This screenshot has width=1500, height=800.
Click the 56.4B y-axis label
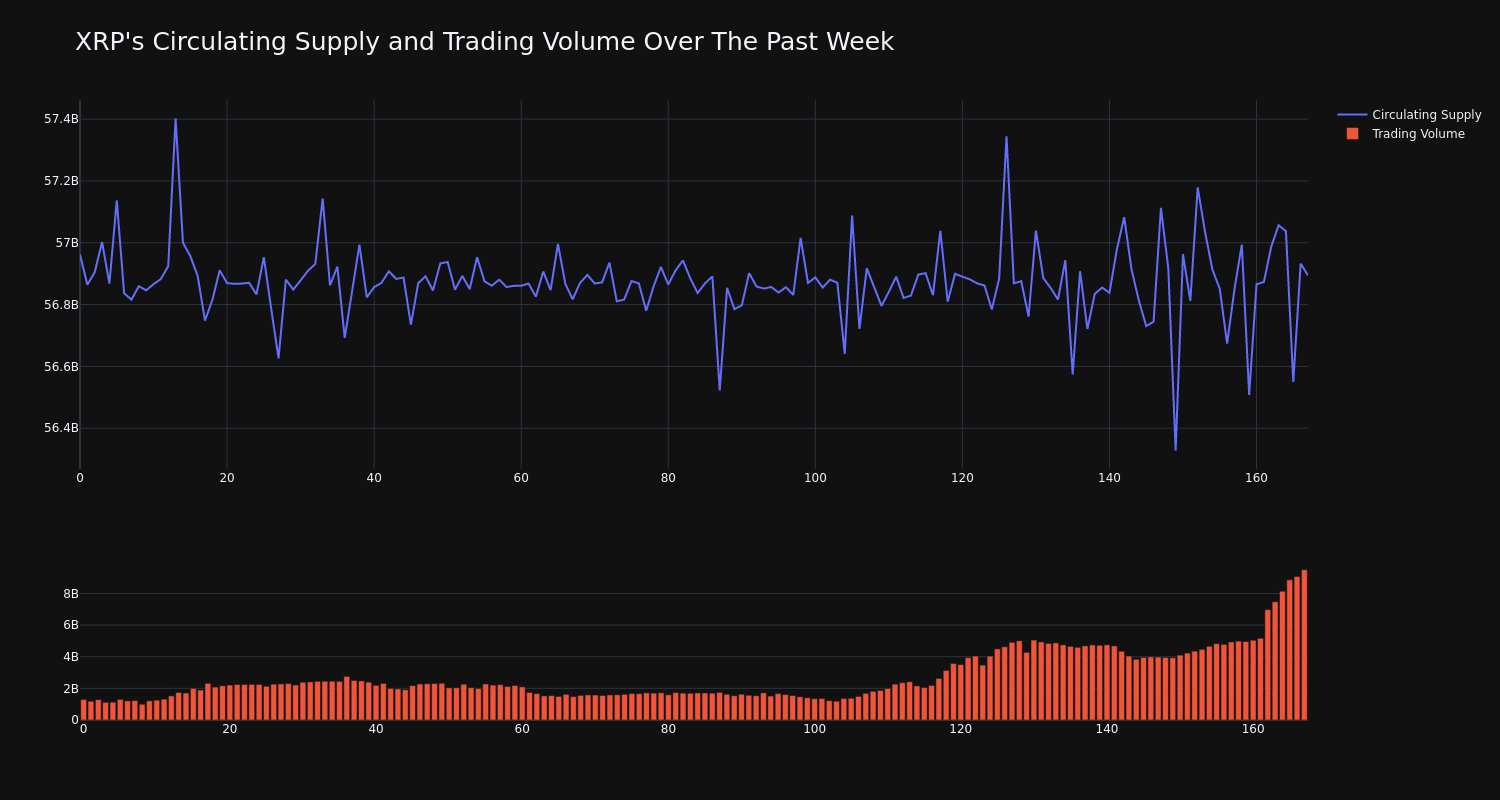61,428
